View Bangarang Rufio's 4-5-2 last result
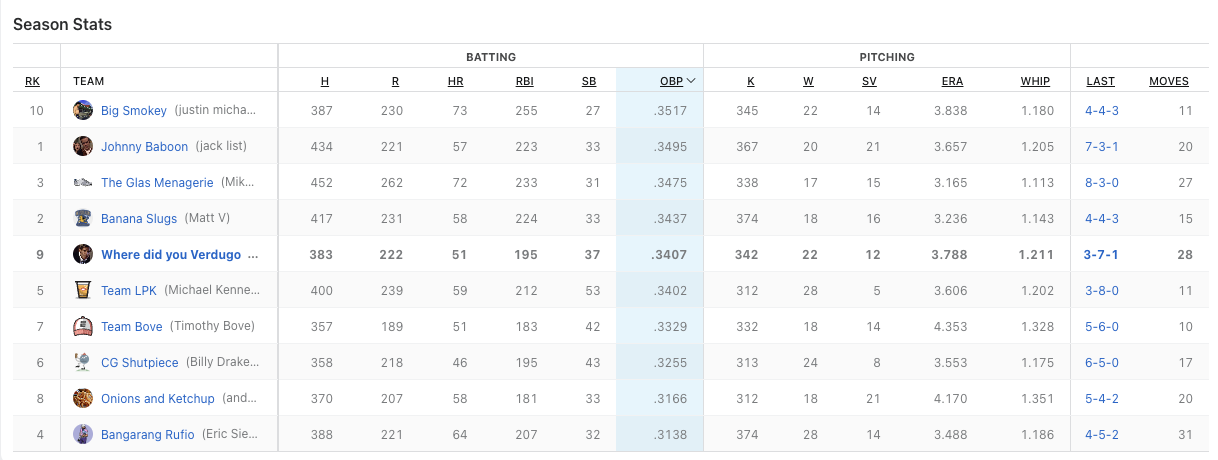Screen dimensions: 1218x460 [x=1101, y=434]
